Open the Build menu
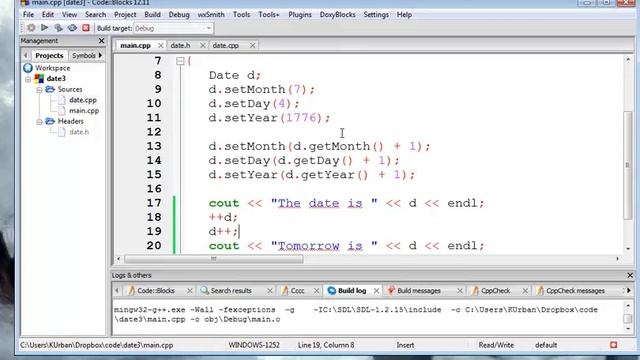Image resolution: width=640 pixels, height=360 pixels. [152, 15]
